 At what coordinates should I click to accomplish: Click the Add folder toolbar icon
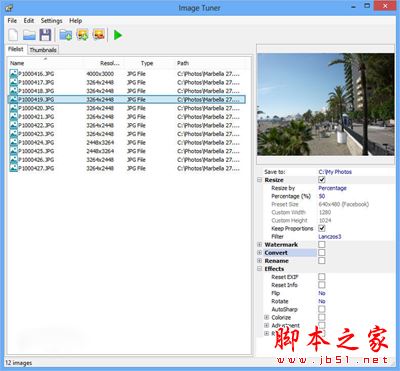click(66, 35)
